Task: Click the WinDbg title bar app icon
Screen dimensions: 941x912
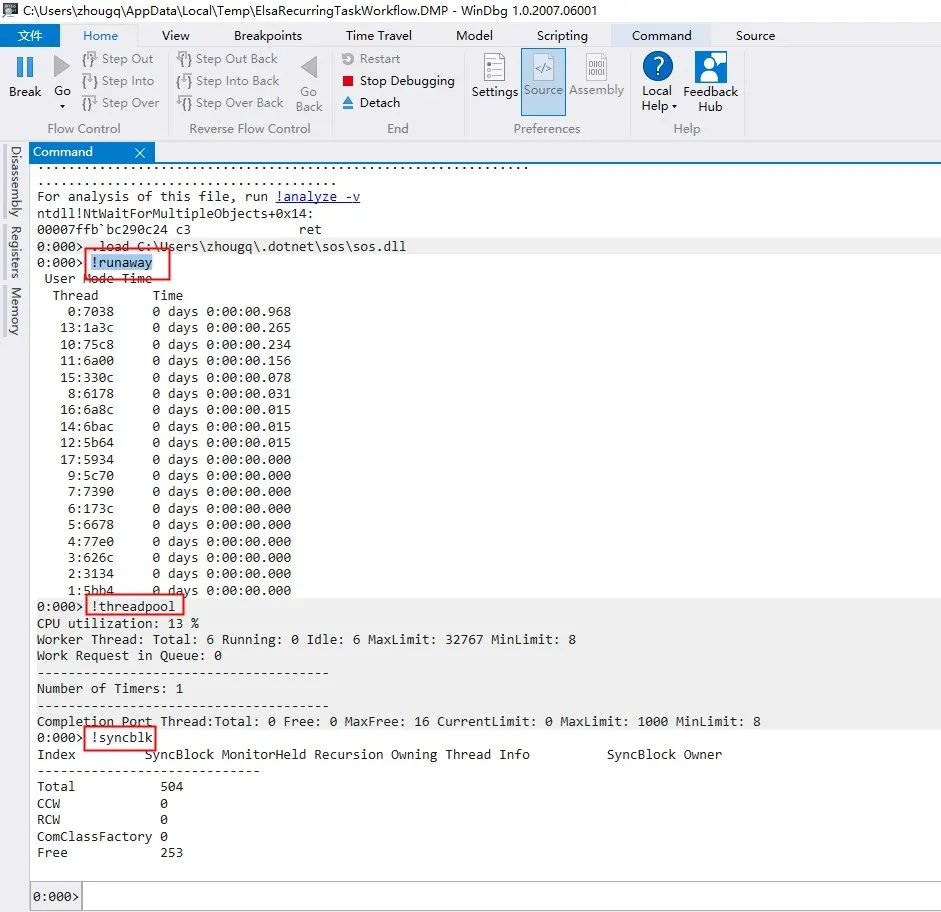Action: coord(10,10)
